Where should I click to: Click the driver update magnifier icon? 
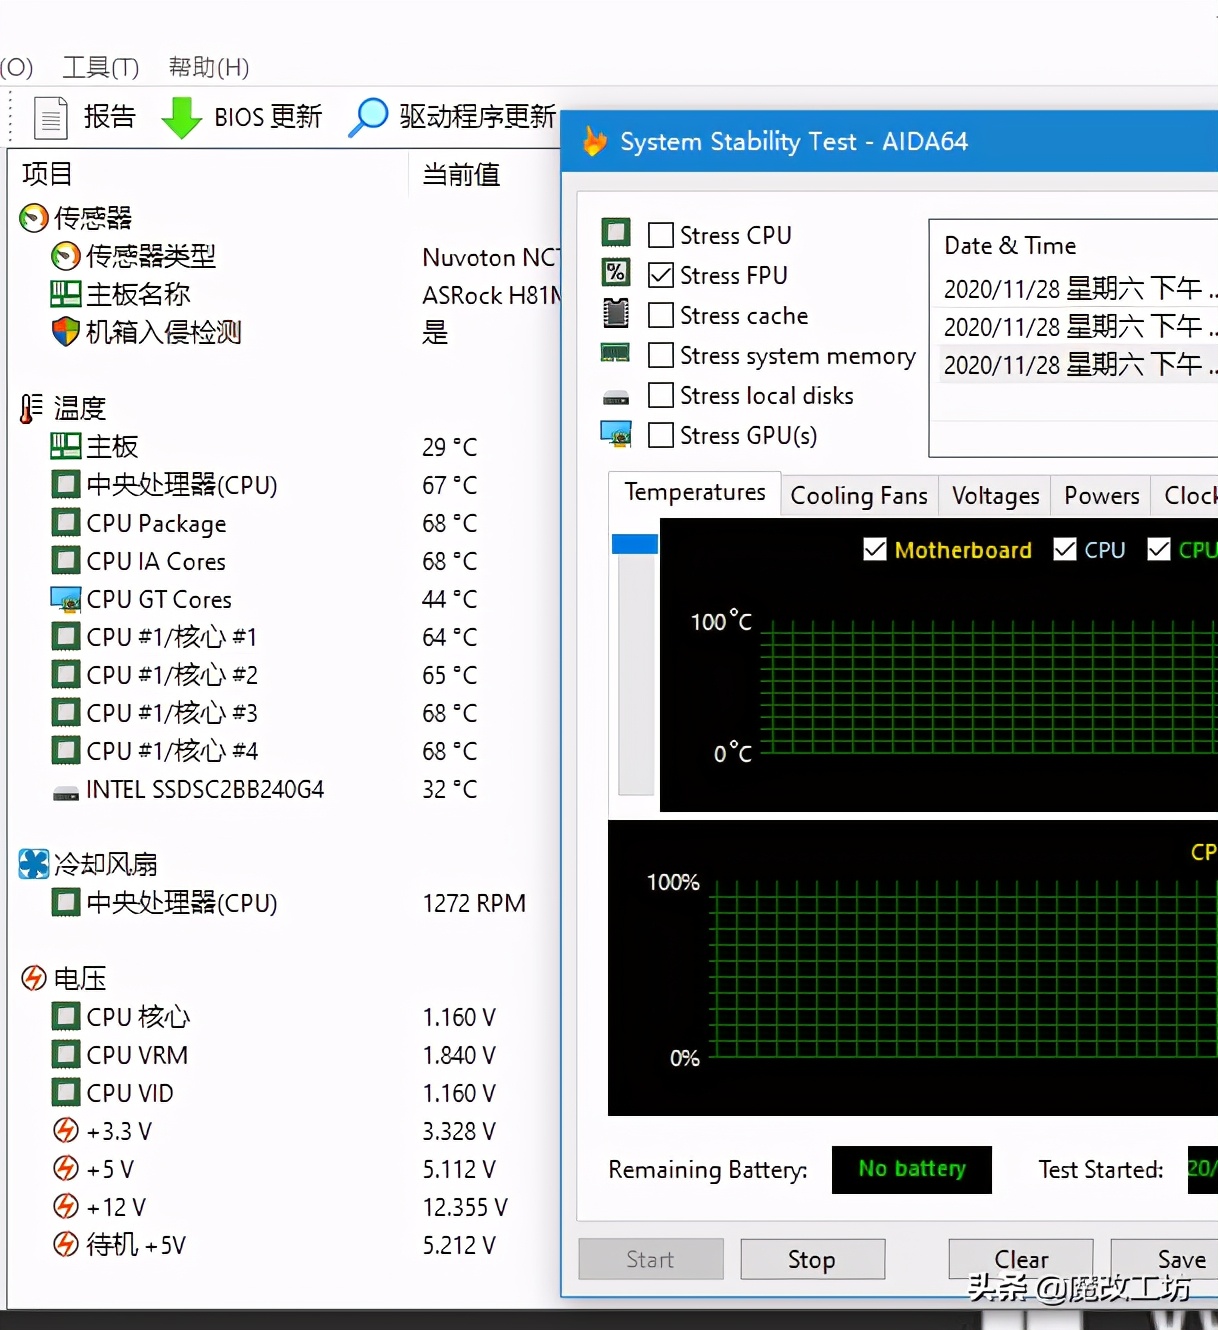[368, 117]
